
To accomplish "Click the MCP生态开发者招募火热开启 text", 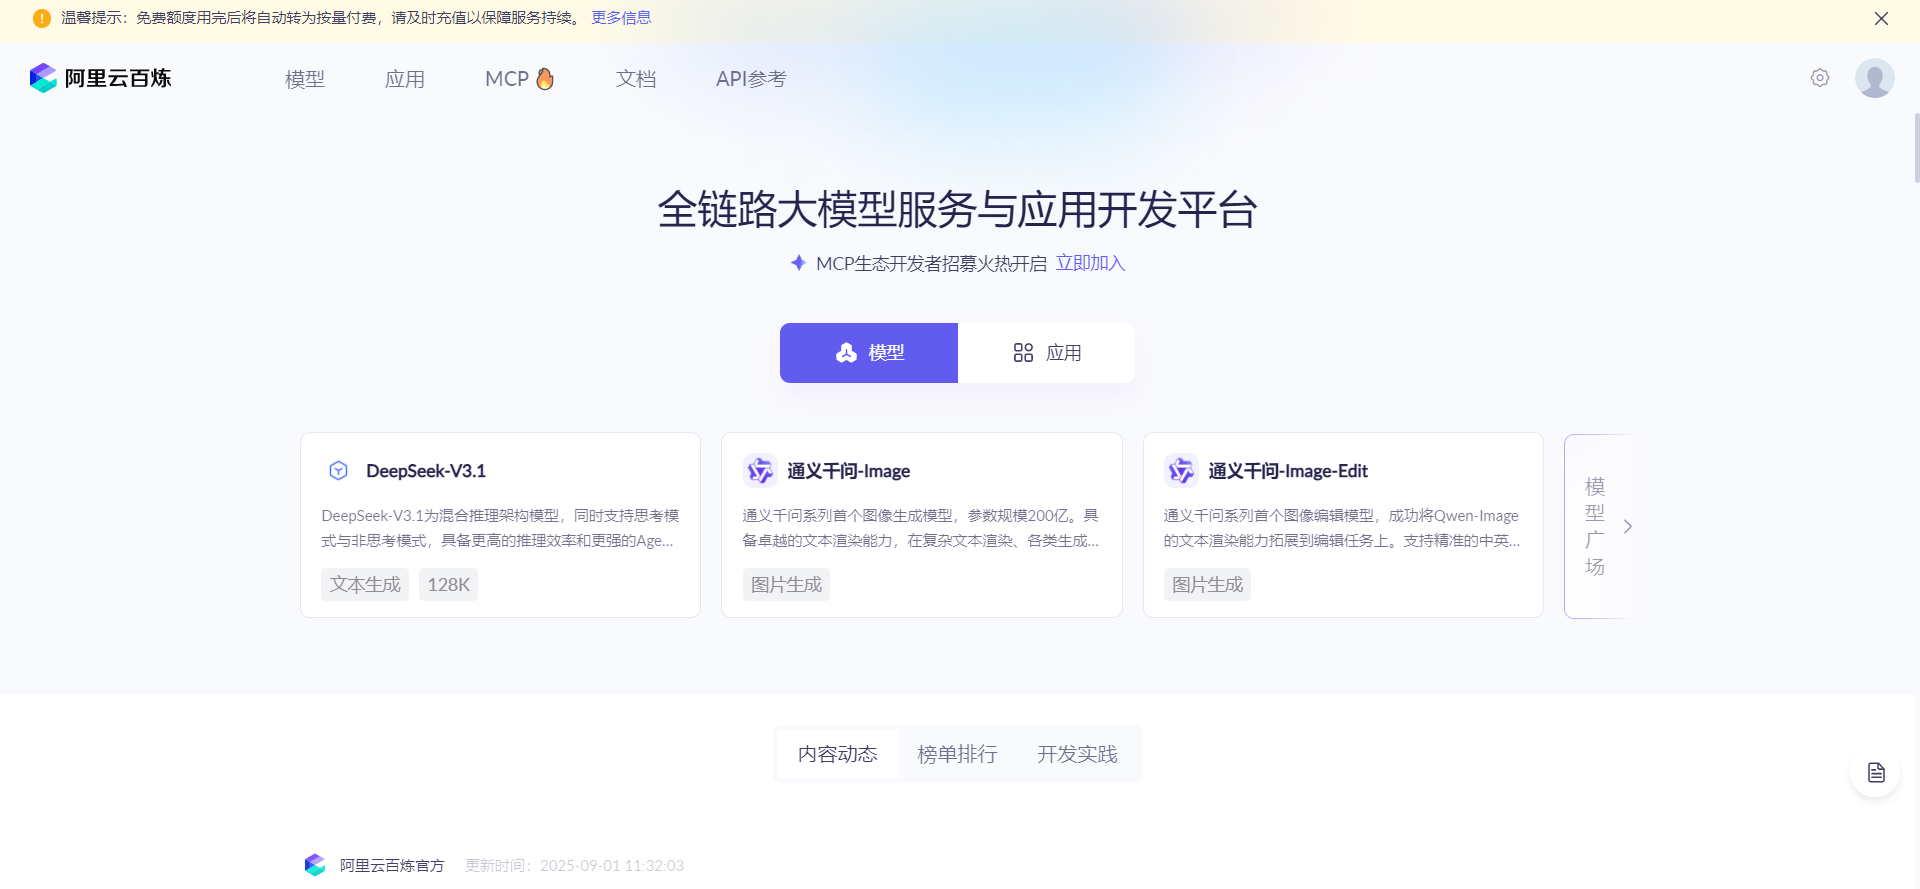I will 931,263.
